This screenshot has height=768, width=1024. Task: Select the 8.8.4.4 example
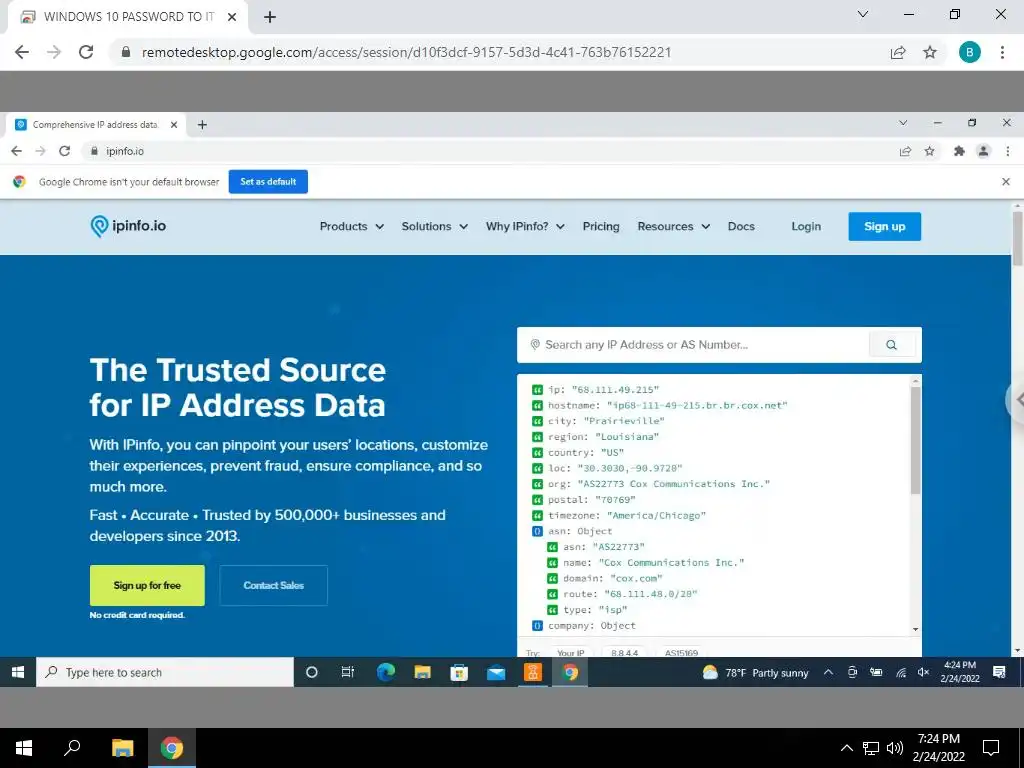pos(624,652)
